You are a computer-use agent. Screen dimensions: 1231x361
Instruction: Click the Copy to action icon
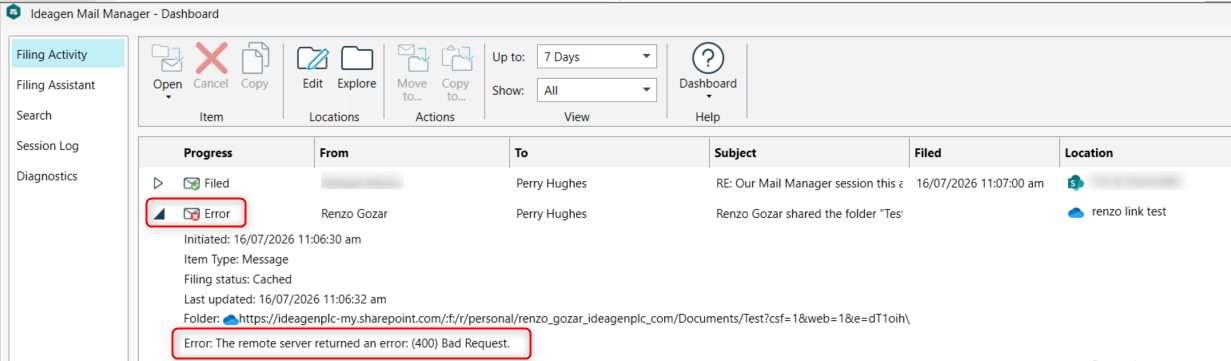(456, 58)
